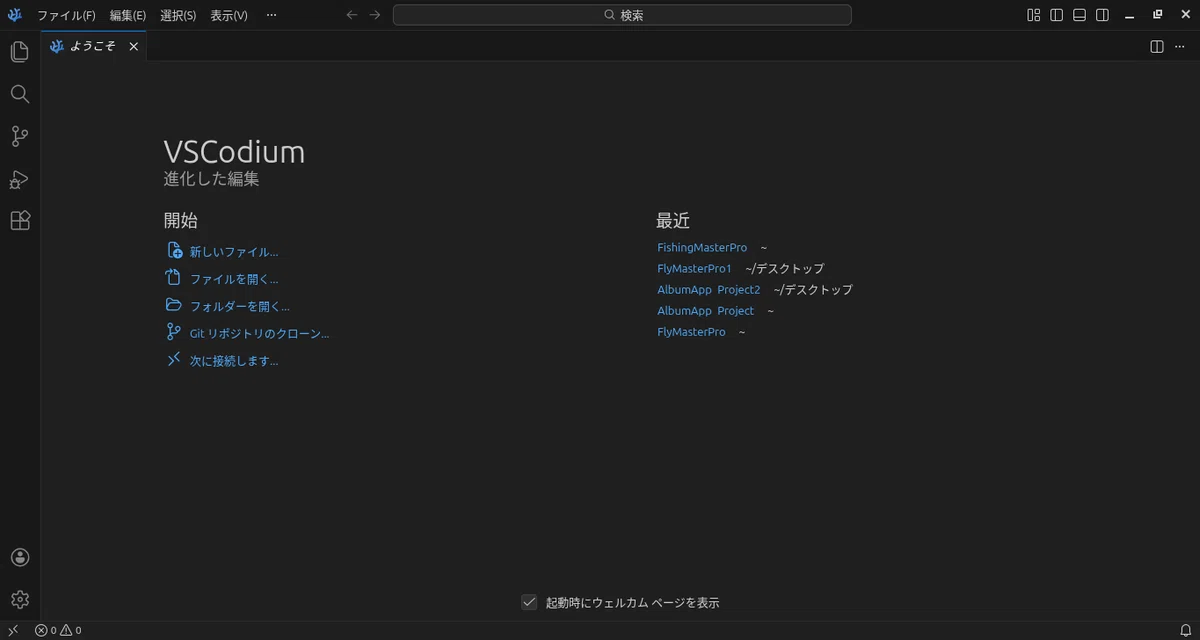Open Customize Layout icon

1034,15
